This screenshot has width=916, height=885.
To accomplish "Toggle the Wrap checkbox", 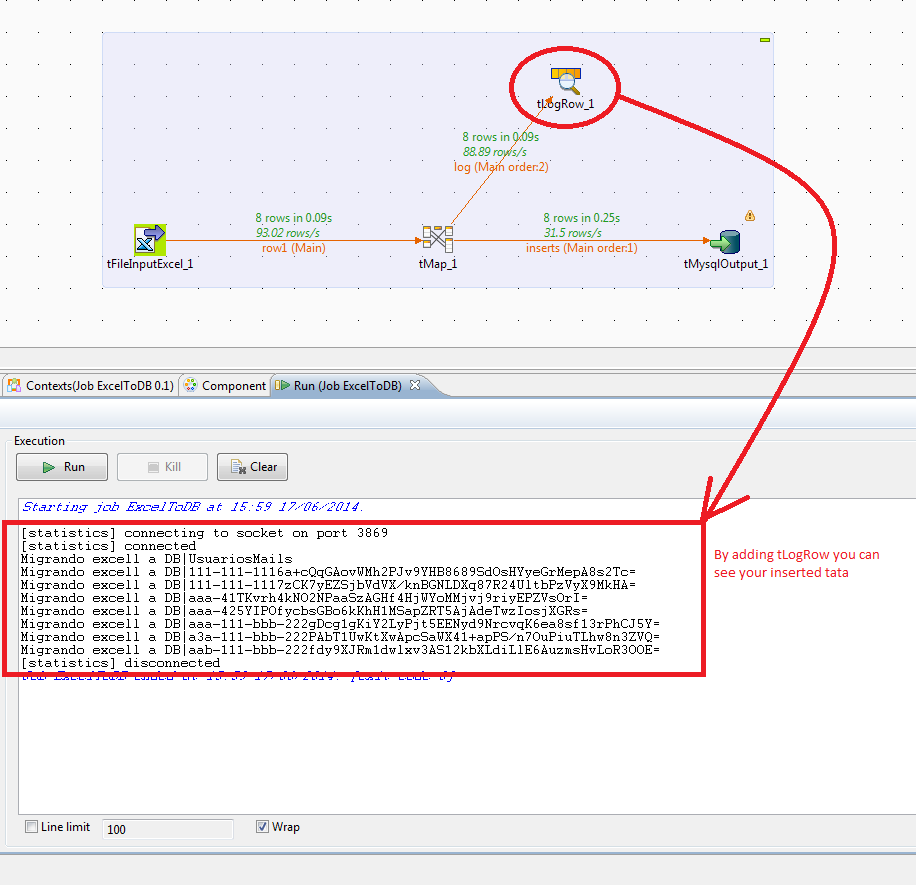I will (x=262, y=827).
